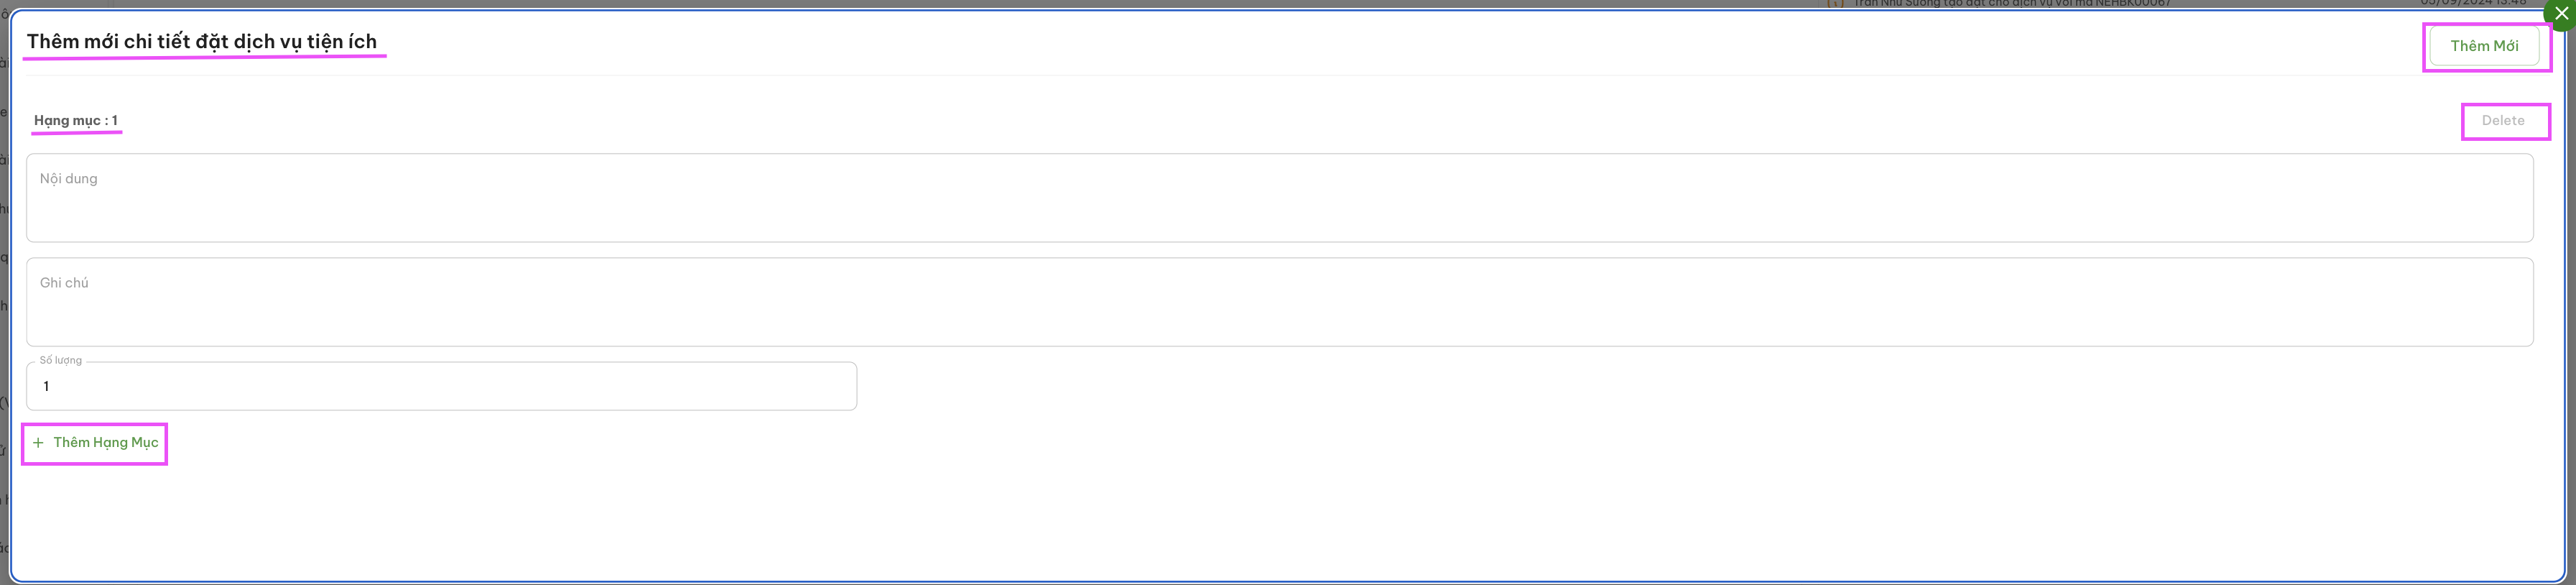
Task: Click the Hạng mục : 1 heading
Action: pos(76,121)
